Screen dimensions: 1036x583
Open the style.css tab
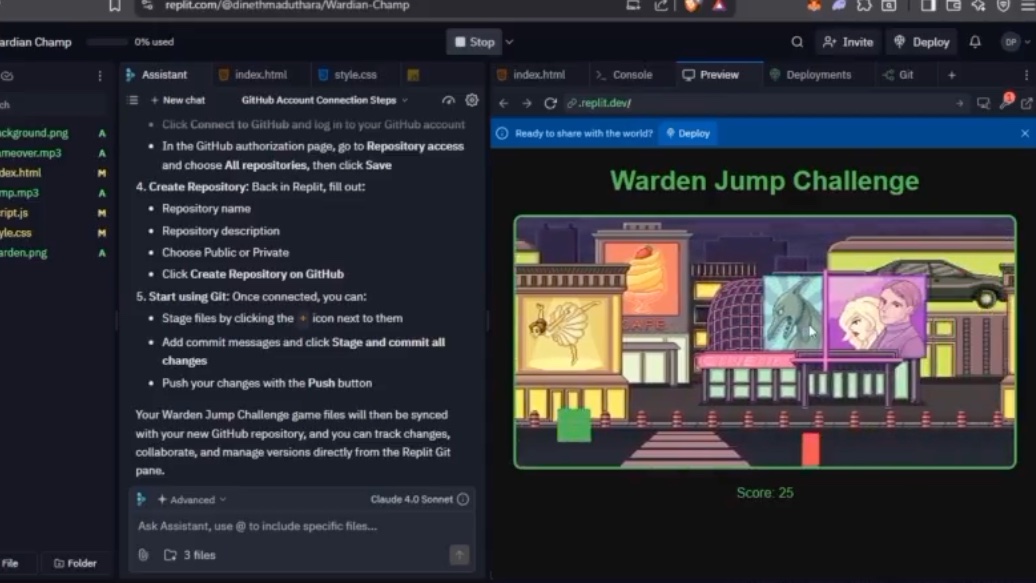tap(348, 75)
